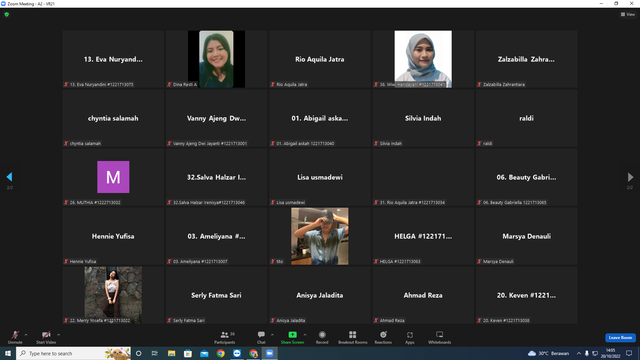This screenshot has height=360, width=640.
Task: Select 20. Keven participant tile
Action: [527, 295]
